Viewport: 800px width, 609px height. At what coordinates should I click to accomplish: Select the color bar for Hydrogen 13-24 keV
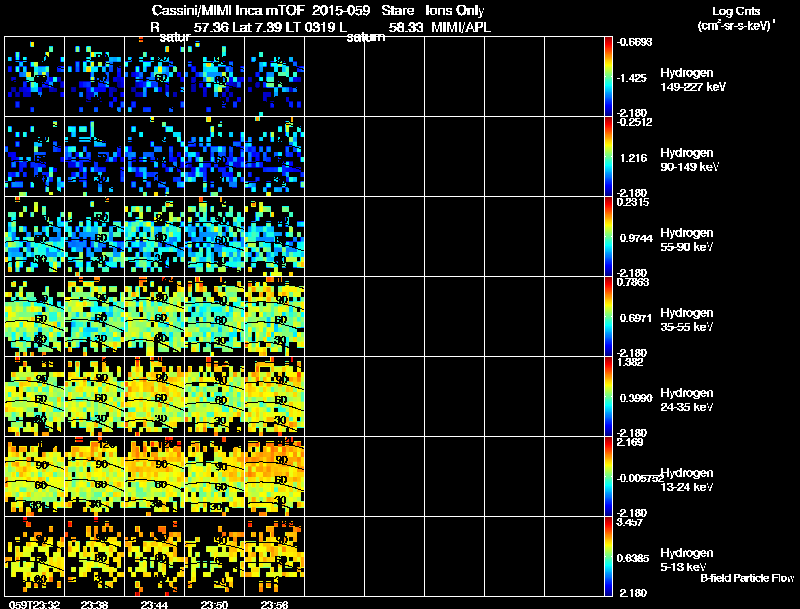tap(609, 477)
